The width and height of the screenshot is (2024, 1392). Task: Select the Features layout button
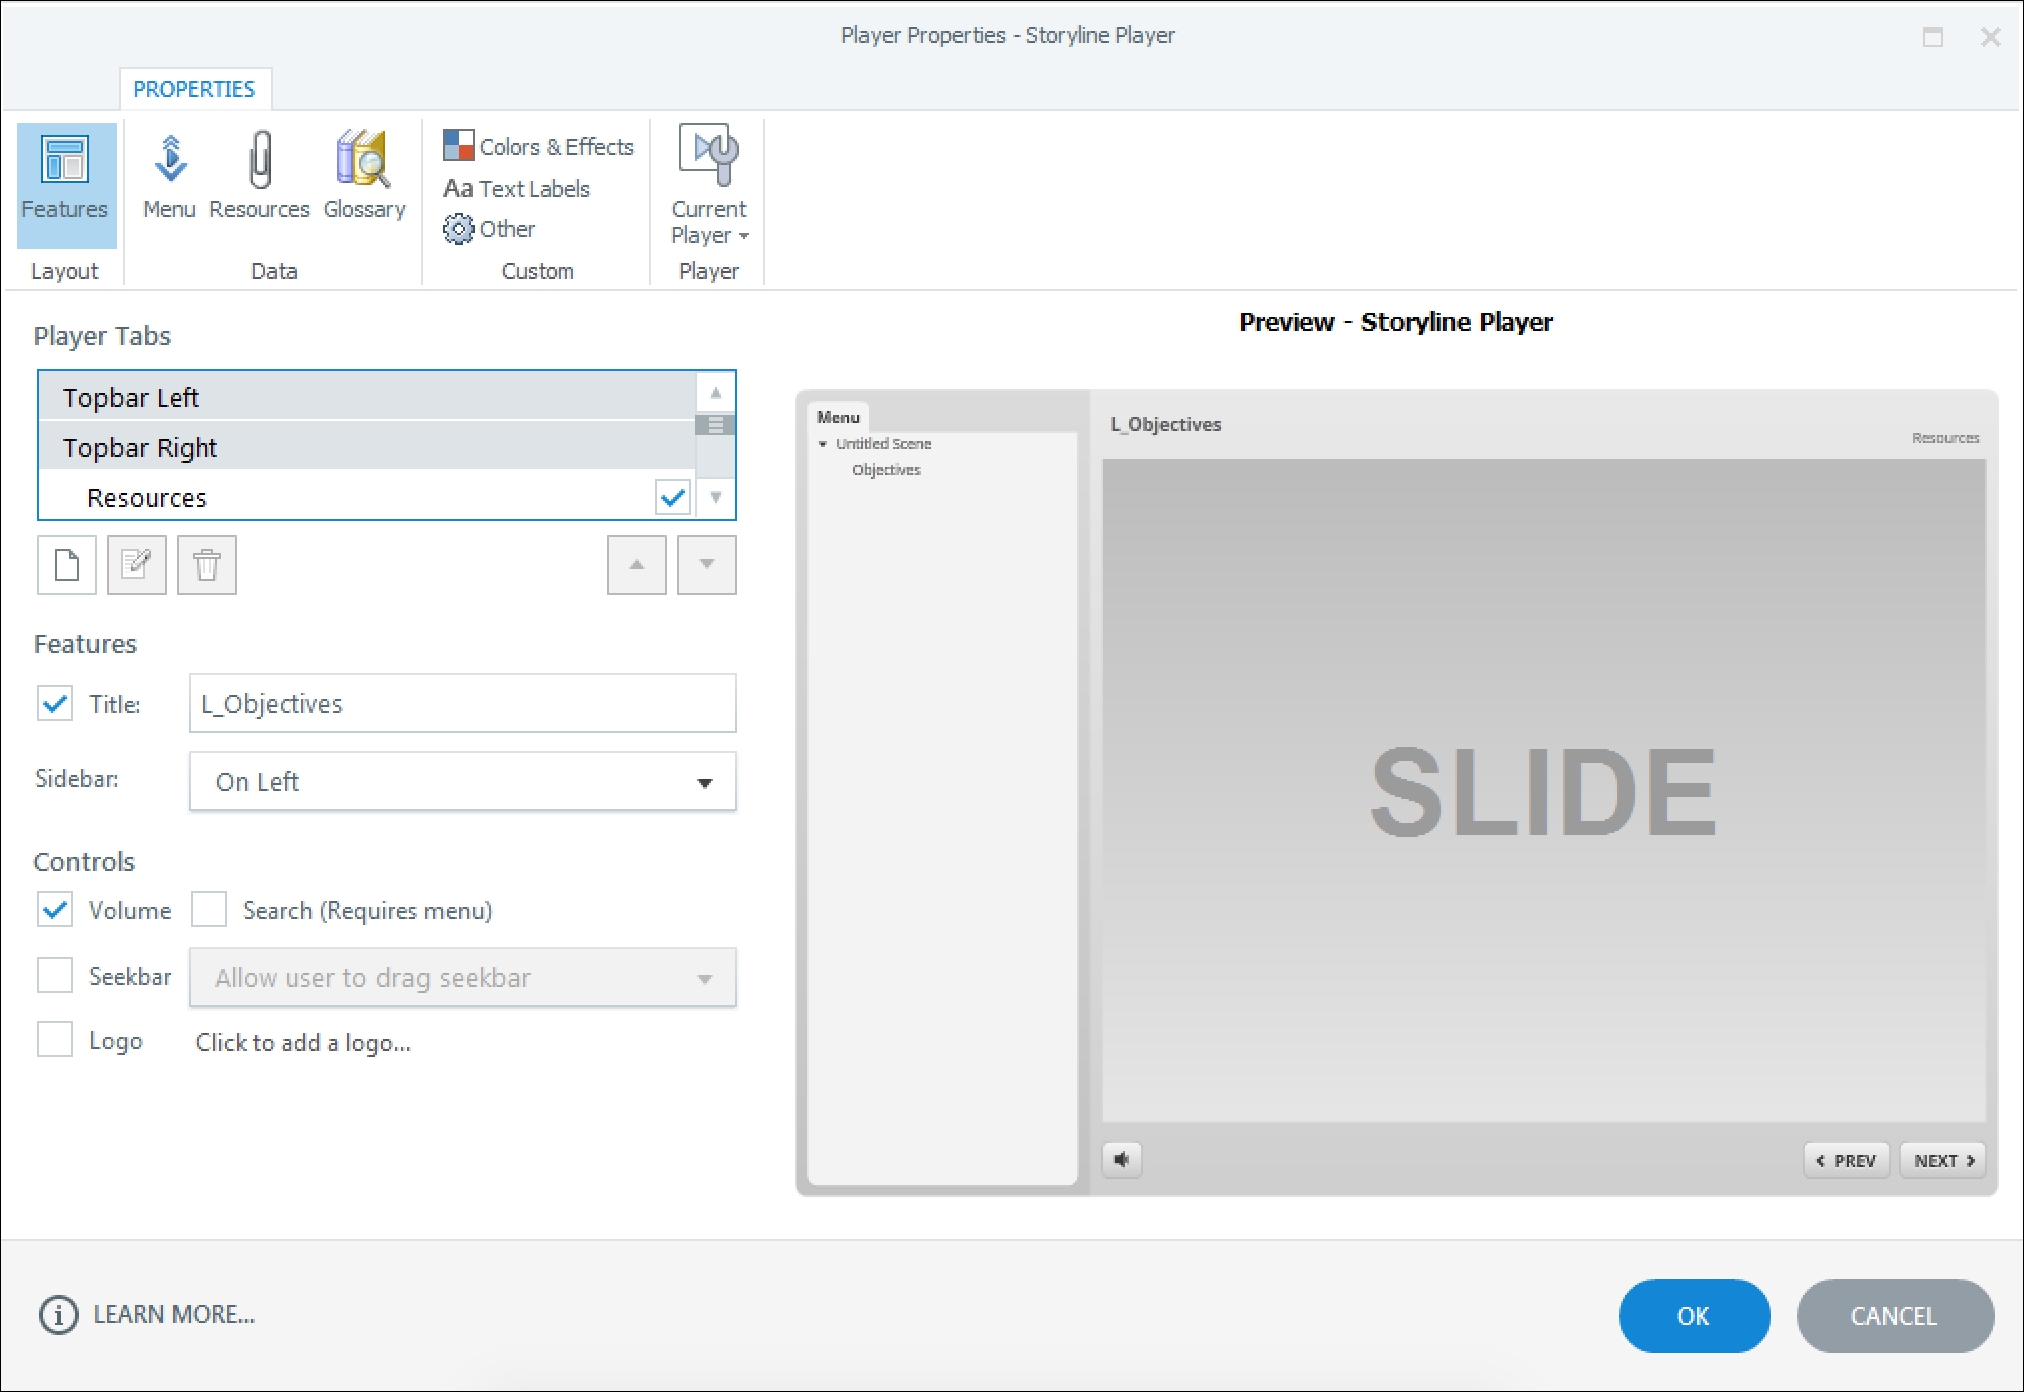coord(66,185)
